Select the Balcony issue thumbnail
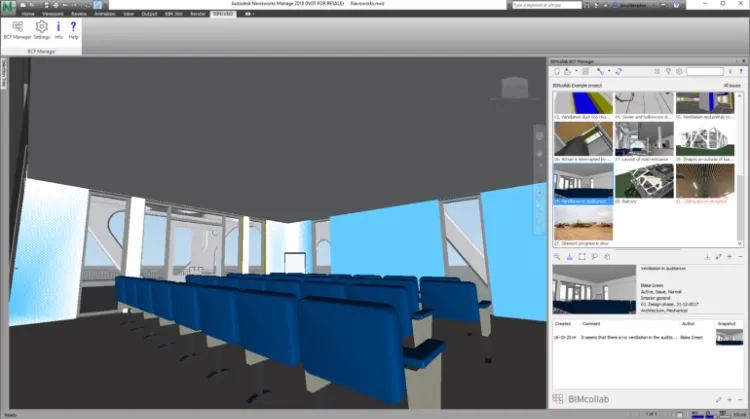 pyautogui.click(x=643, y=182)
